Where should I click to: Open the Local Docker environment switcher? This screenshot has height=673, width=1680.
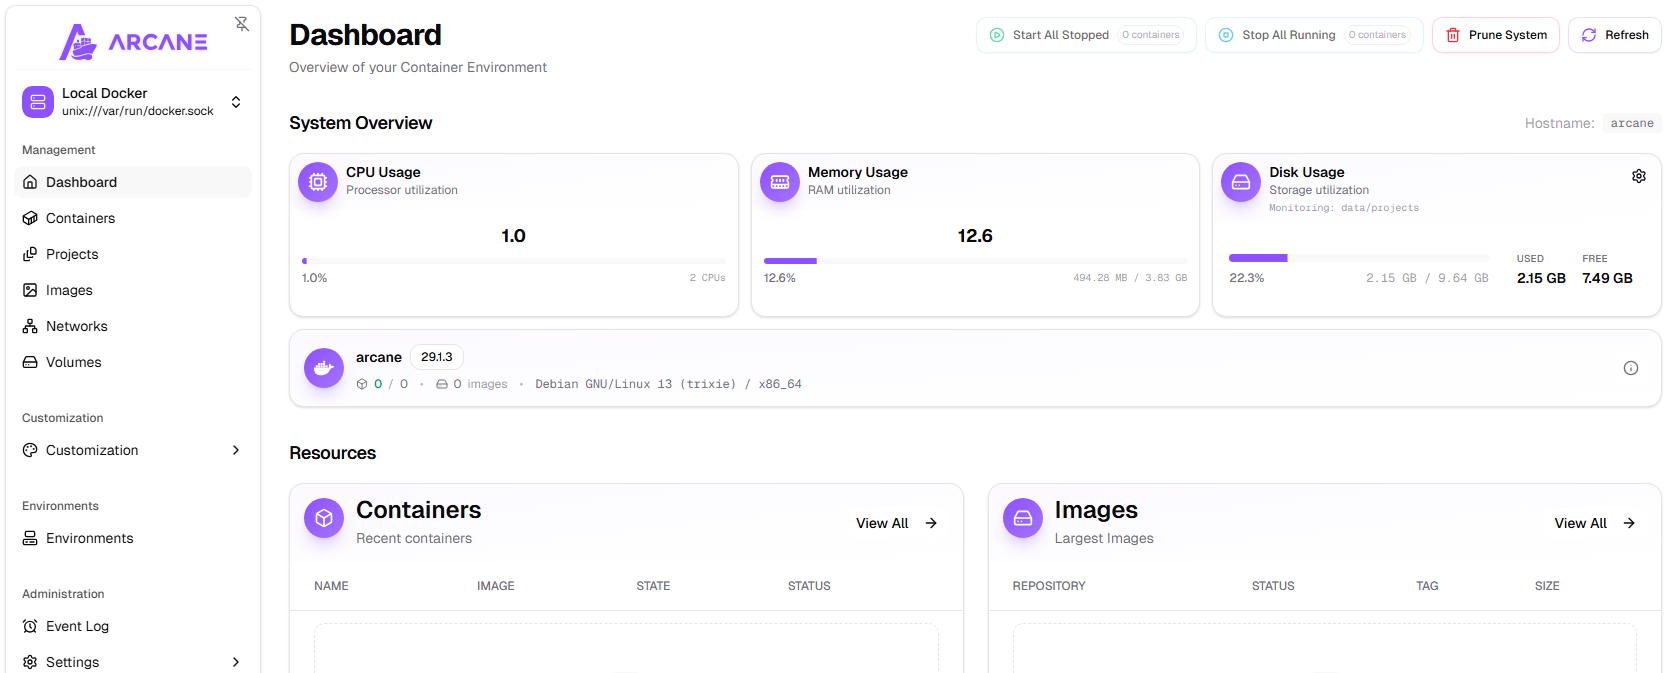tap(236, 102)
